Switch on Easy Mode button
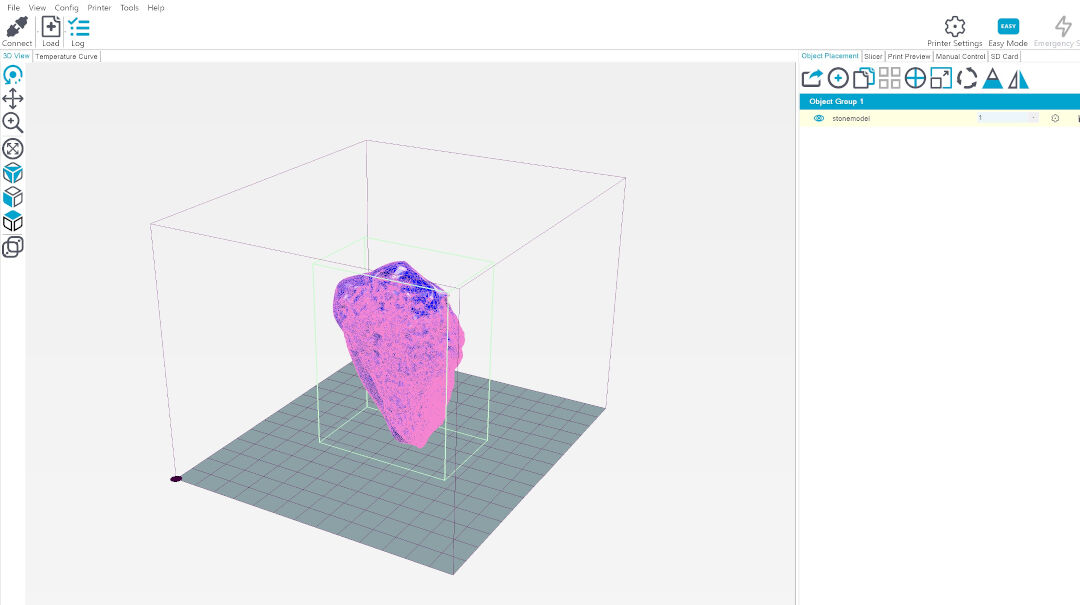Viewport: 1080px width, 605px height. tap(1008, 27)
